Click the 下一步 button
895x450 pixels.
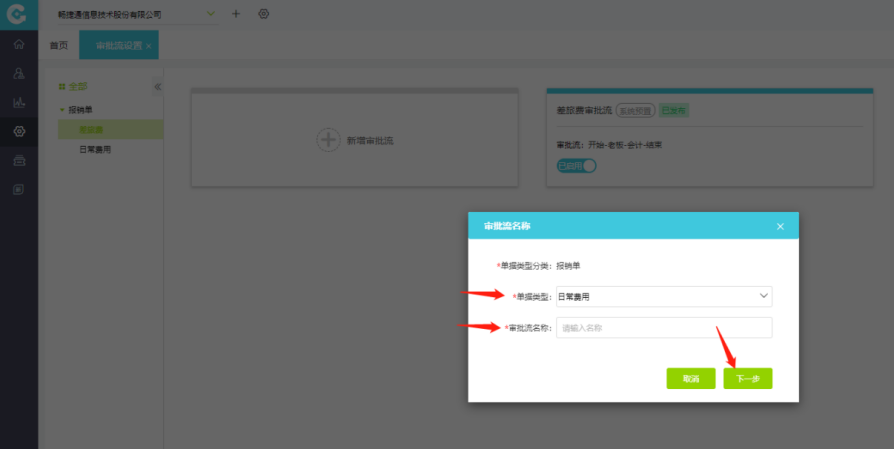pyautogui.click(x=748, y=379)
